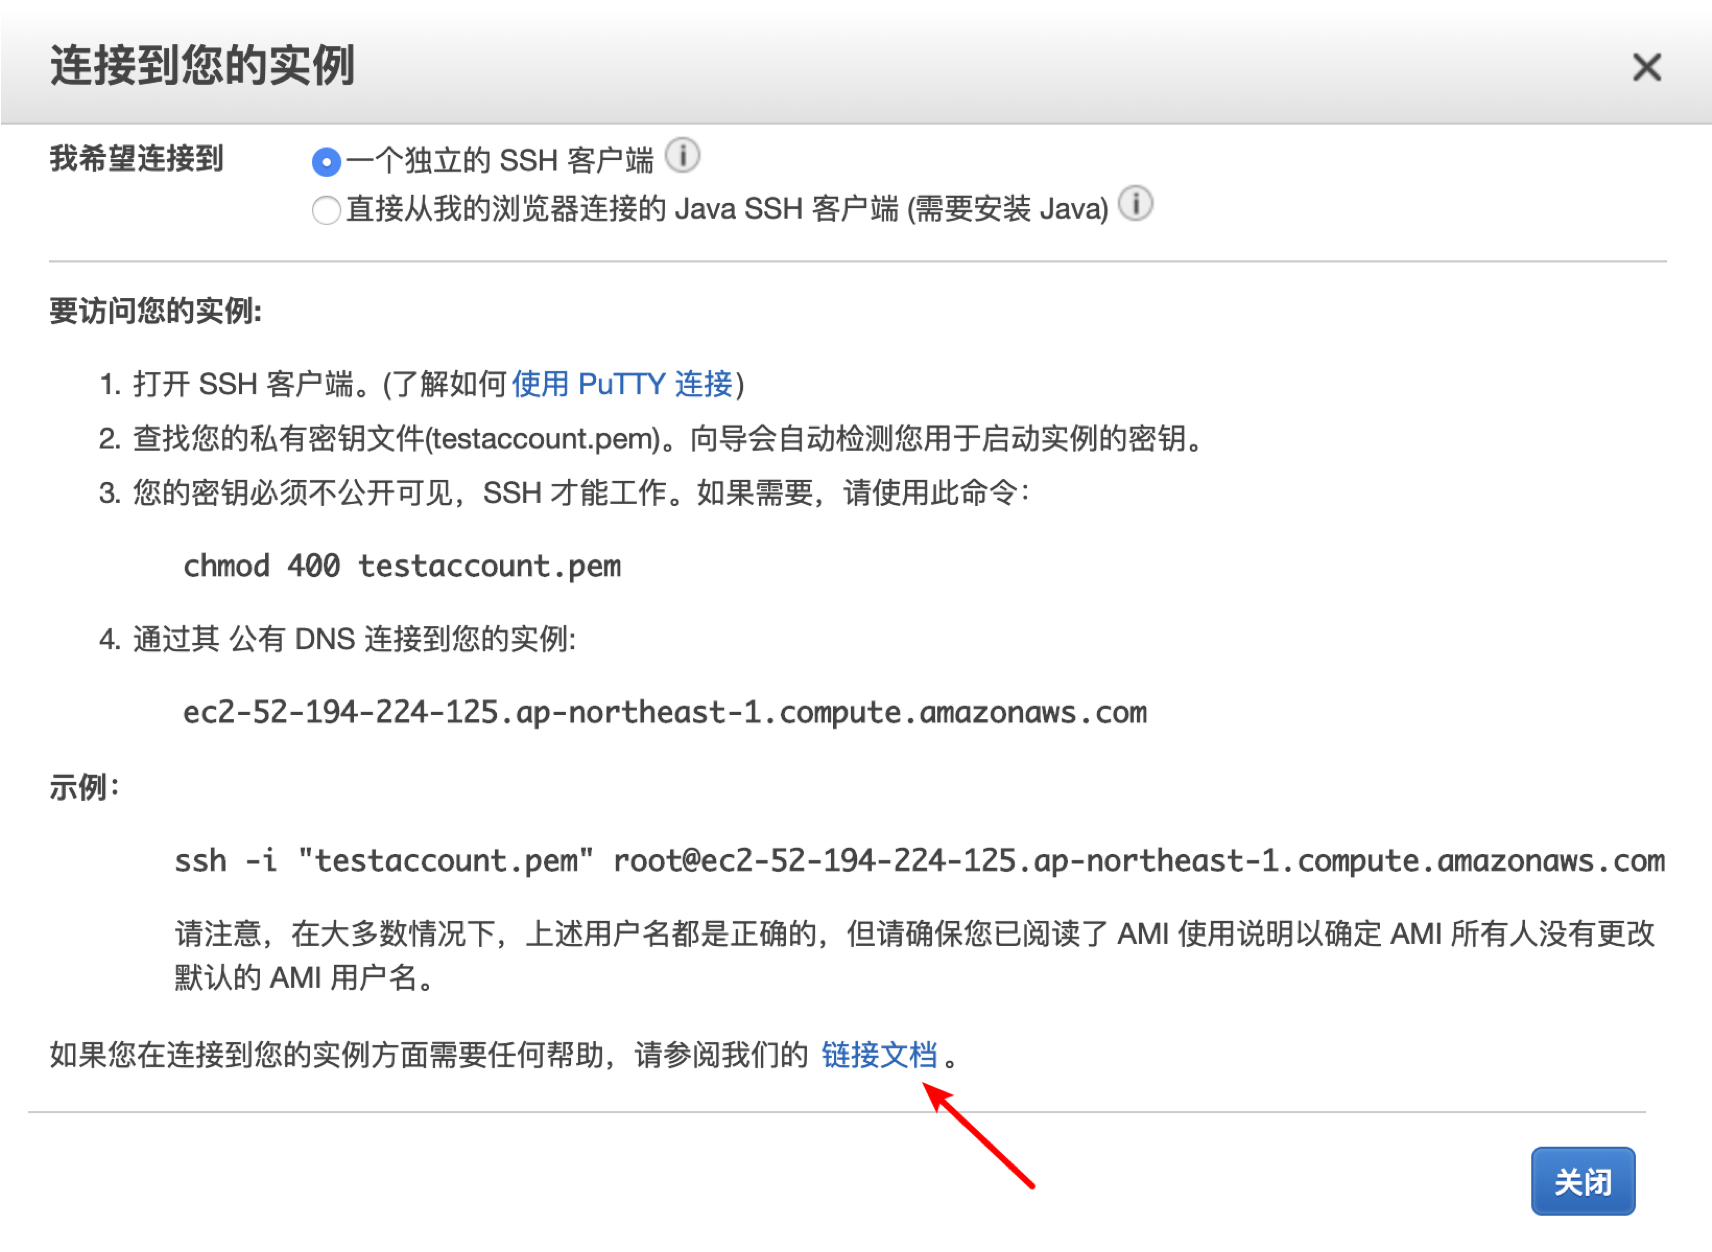Screen dimensions: 1712x1252
Task: Click step 2 private key file text
Action: pyautogui.click(x=667, y=439)
